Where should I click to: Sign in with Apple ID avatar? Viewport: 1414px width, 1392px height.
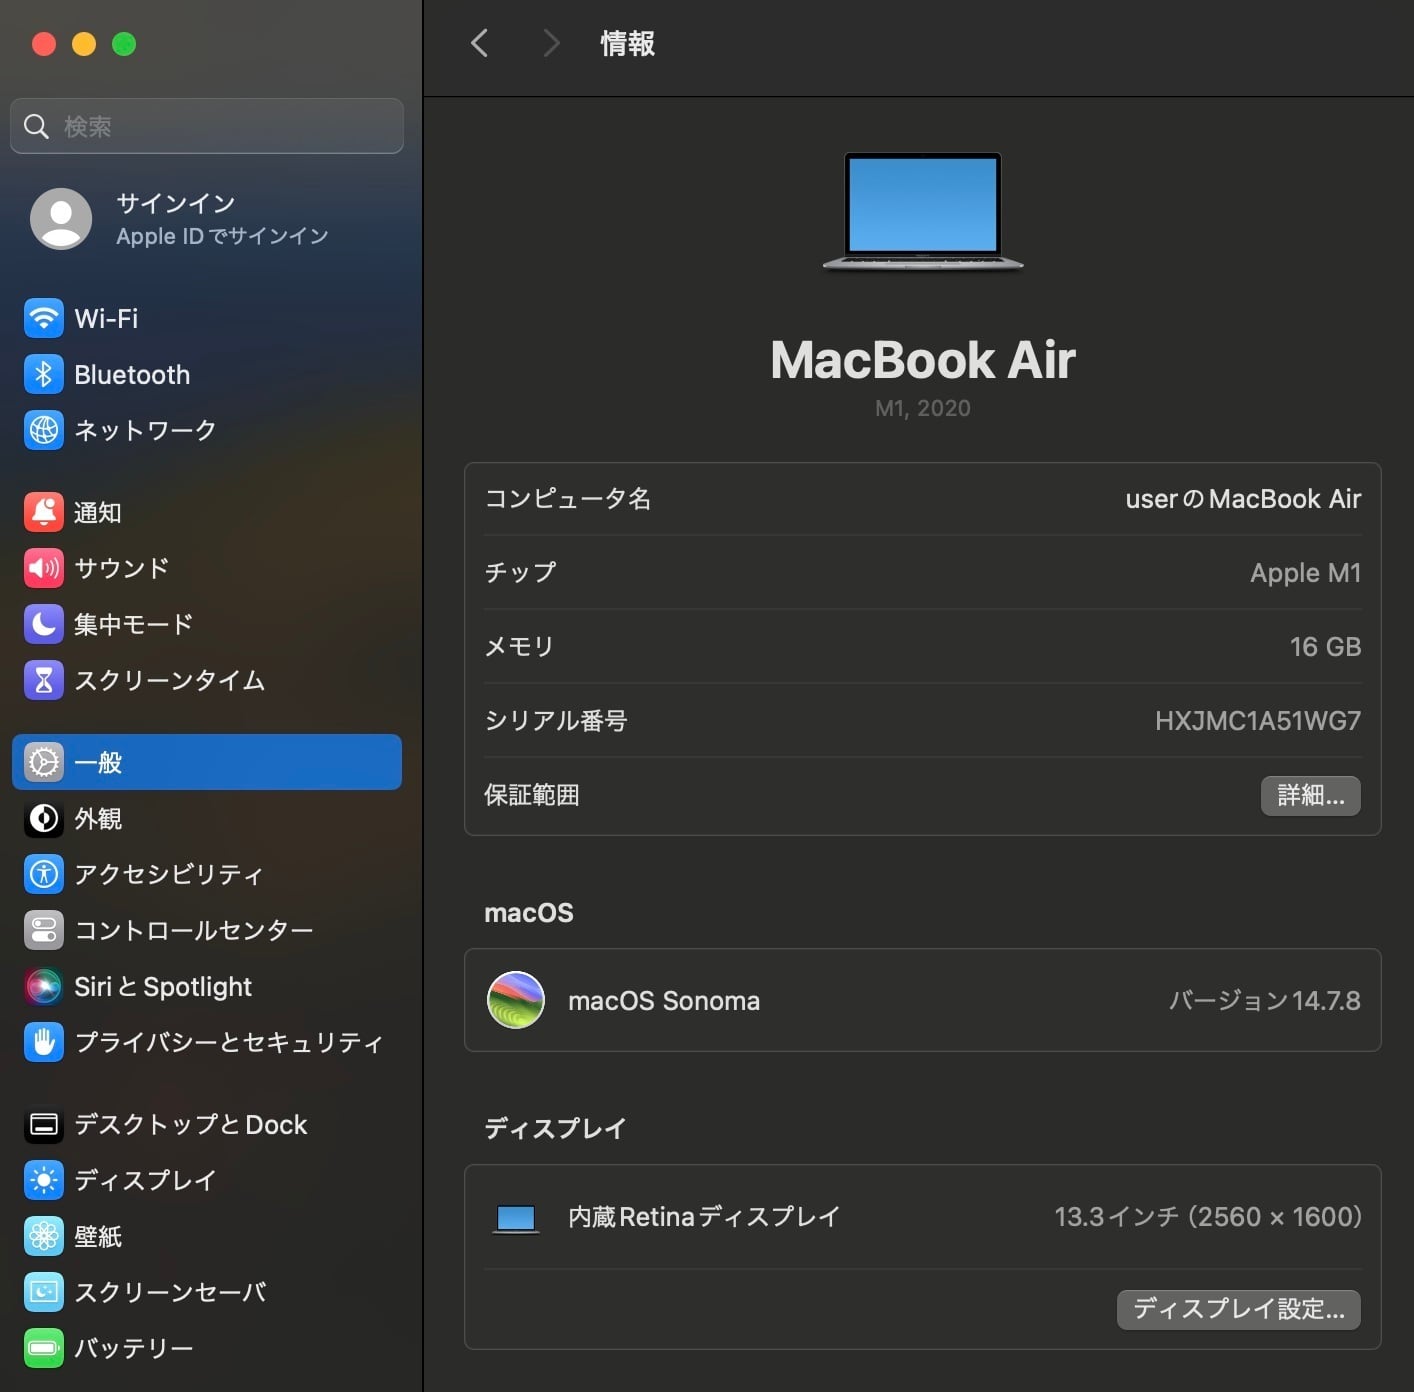[61, 219]
